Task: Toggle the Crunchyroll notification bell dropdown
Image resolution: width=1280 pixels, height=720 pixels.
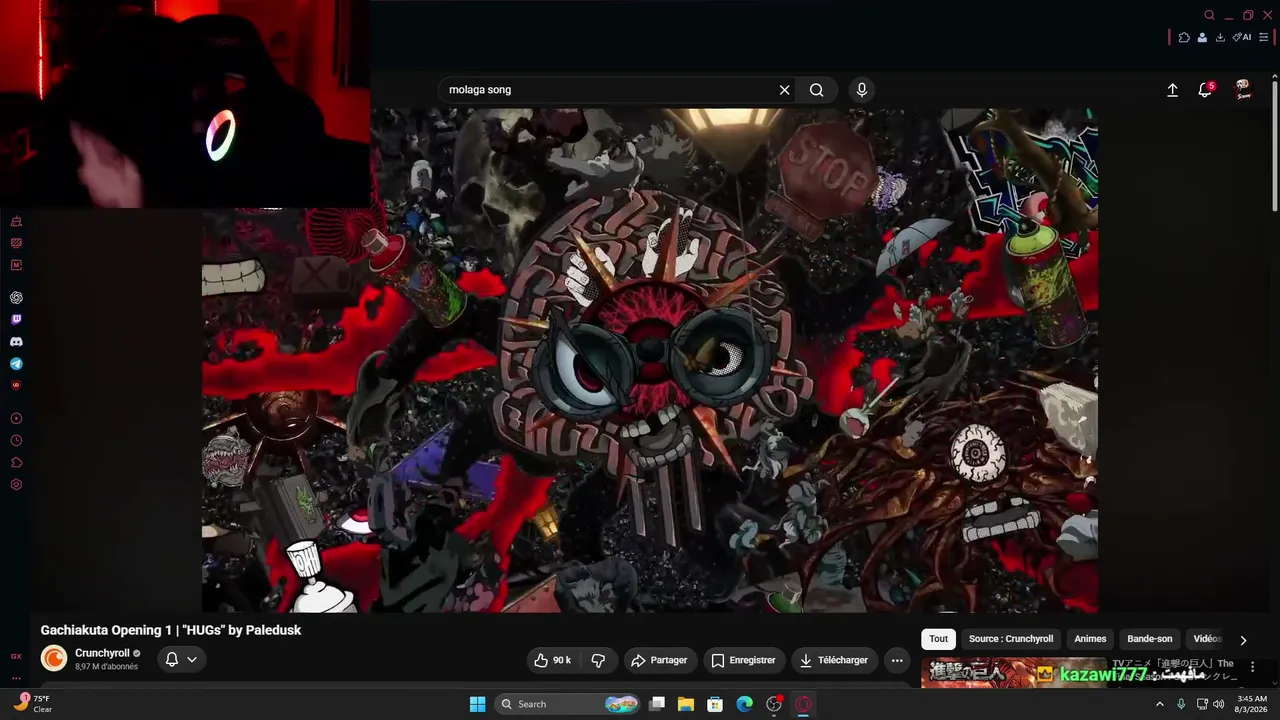Action: [x=181, y=659]
